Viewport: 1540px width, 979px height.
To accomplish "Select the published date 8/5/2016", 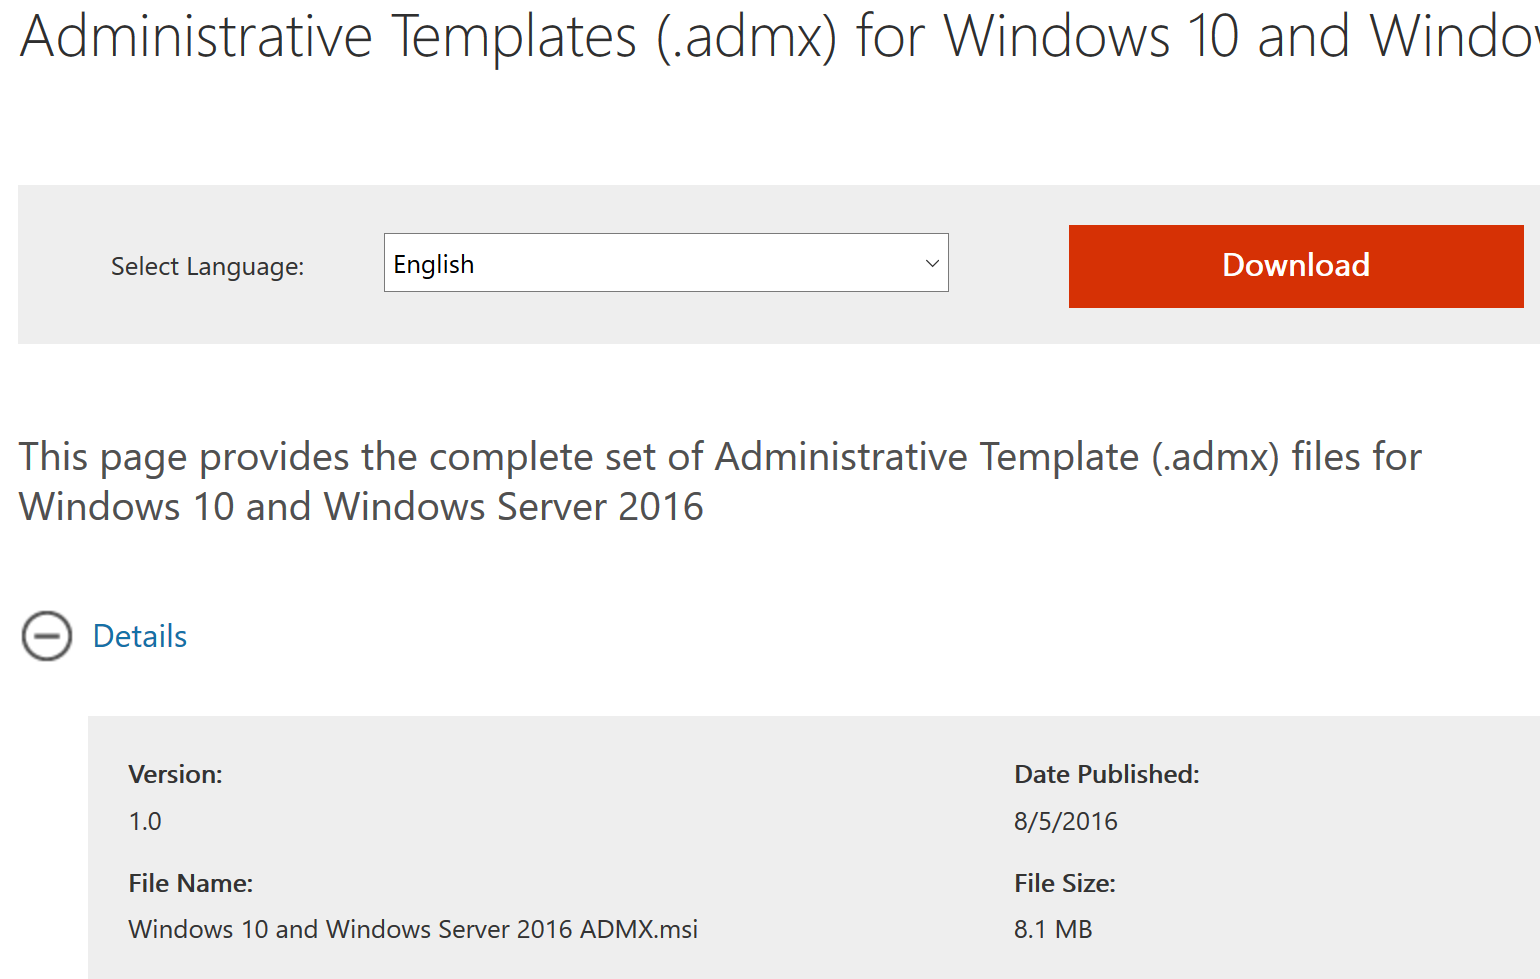I will coord(1065,821).
